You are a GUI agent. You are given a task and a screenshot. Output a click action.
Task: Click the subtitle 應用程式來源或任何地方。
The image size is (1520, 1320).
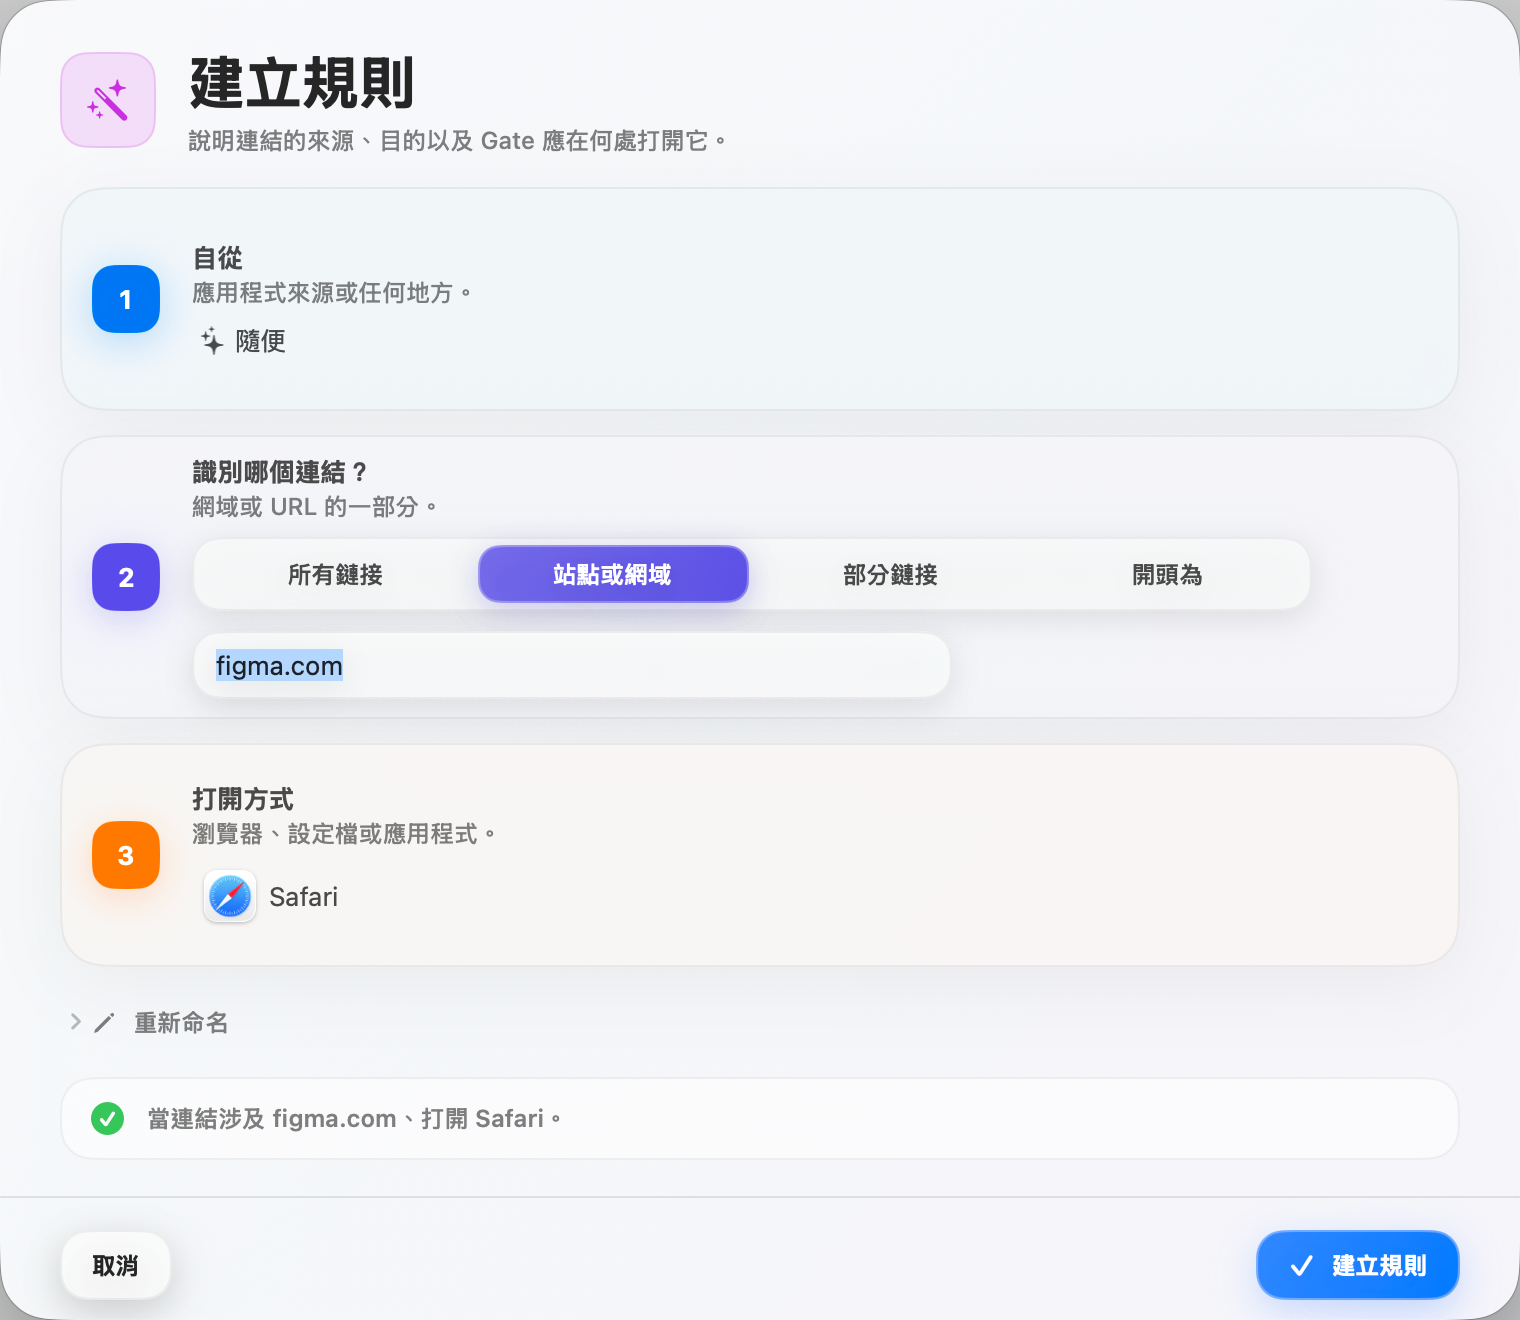332,293
